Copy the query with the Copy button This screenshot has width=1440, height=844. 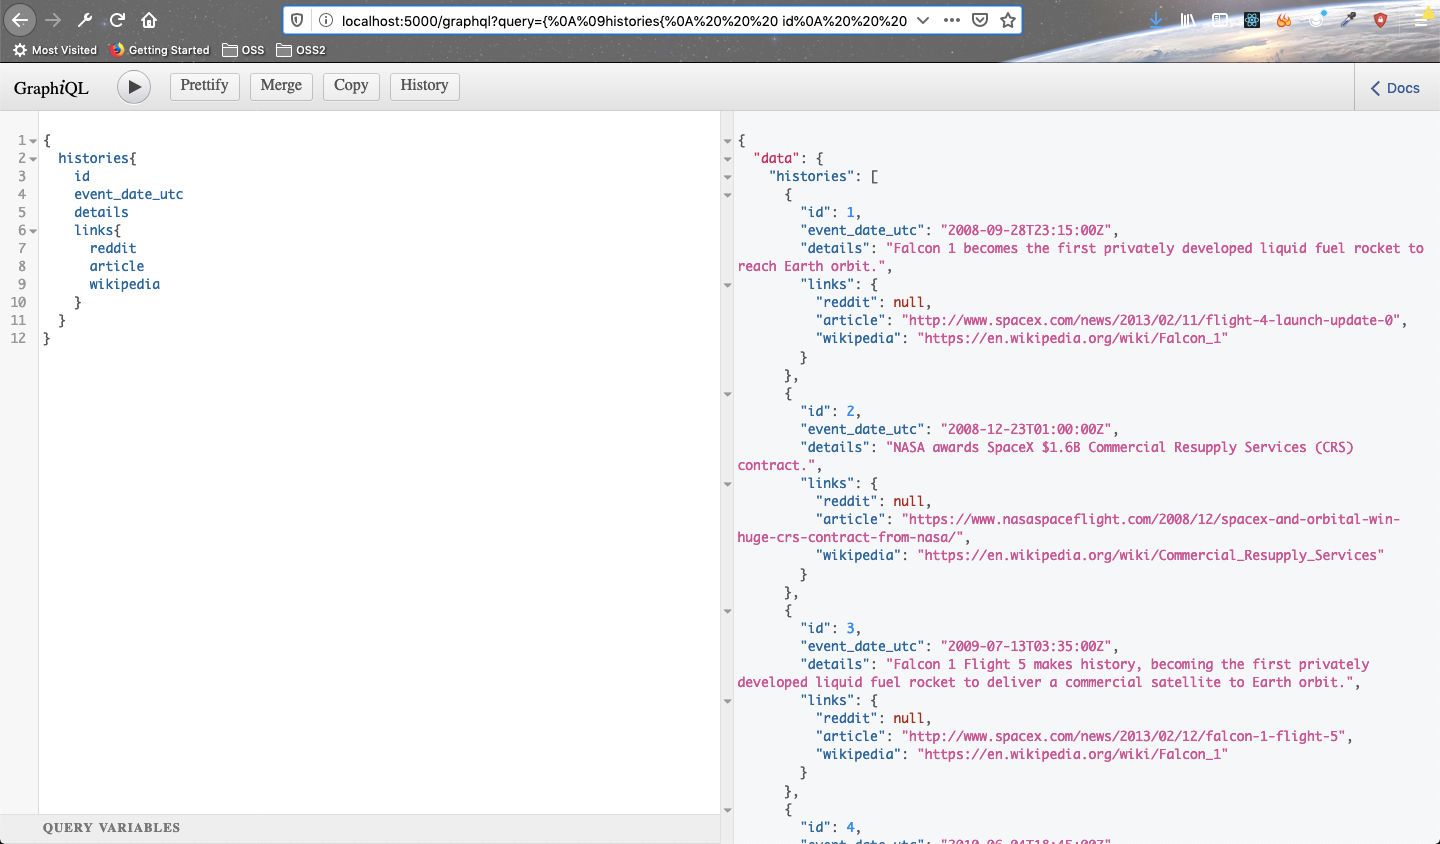click(x=351, y=86)
